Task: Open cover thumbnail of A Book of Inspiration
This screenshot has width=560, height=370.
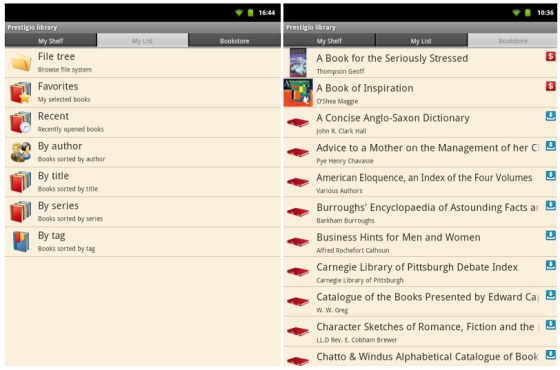Action: pos(298,93)
